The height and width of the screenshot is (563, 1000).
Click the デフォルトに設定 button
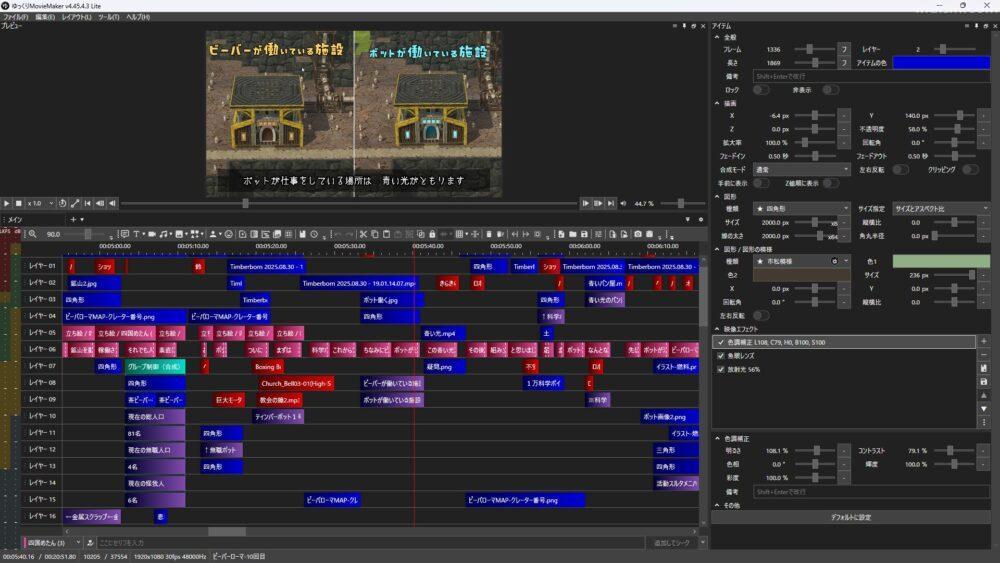(850, 517)
